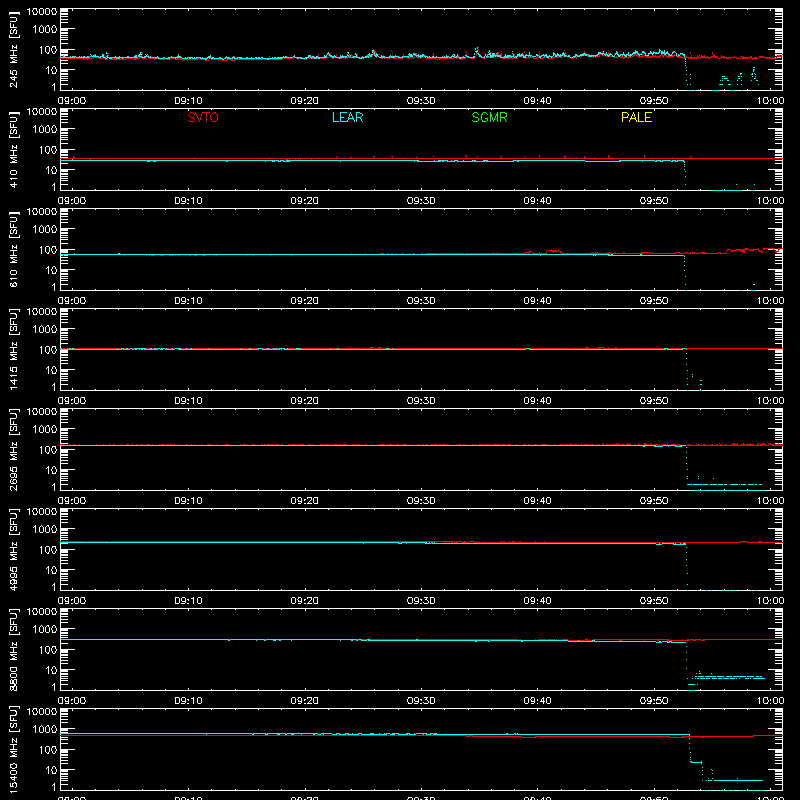The width and height of the screenshot is (800, 800).
Task: Select the 610 MHz [SFU] axis label
Action: click(14, 249)
